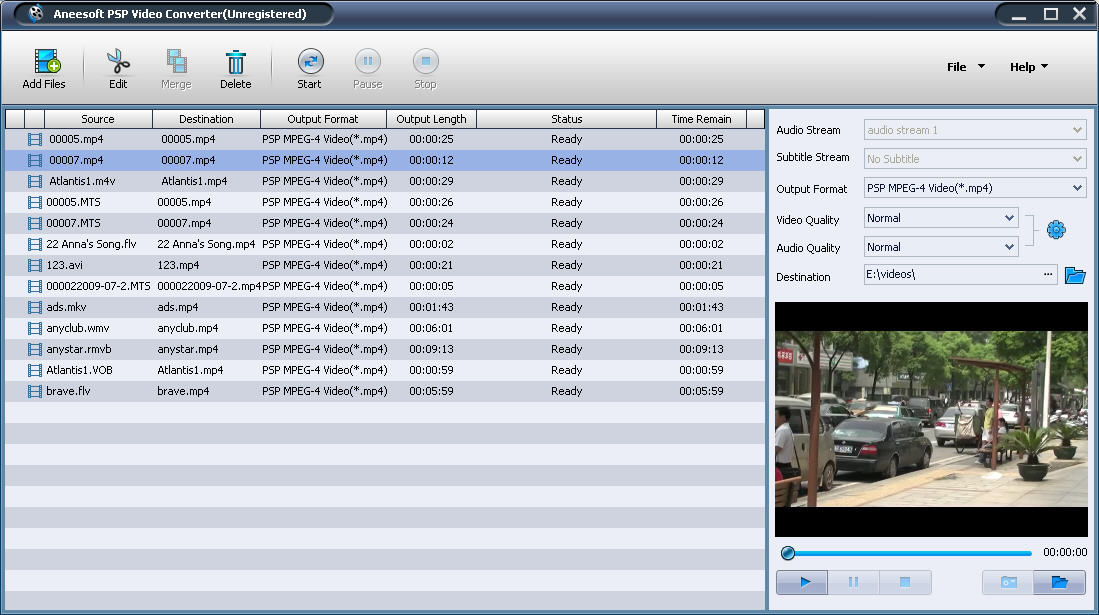Delete selected file with trash icon

pos(236,62)
